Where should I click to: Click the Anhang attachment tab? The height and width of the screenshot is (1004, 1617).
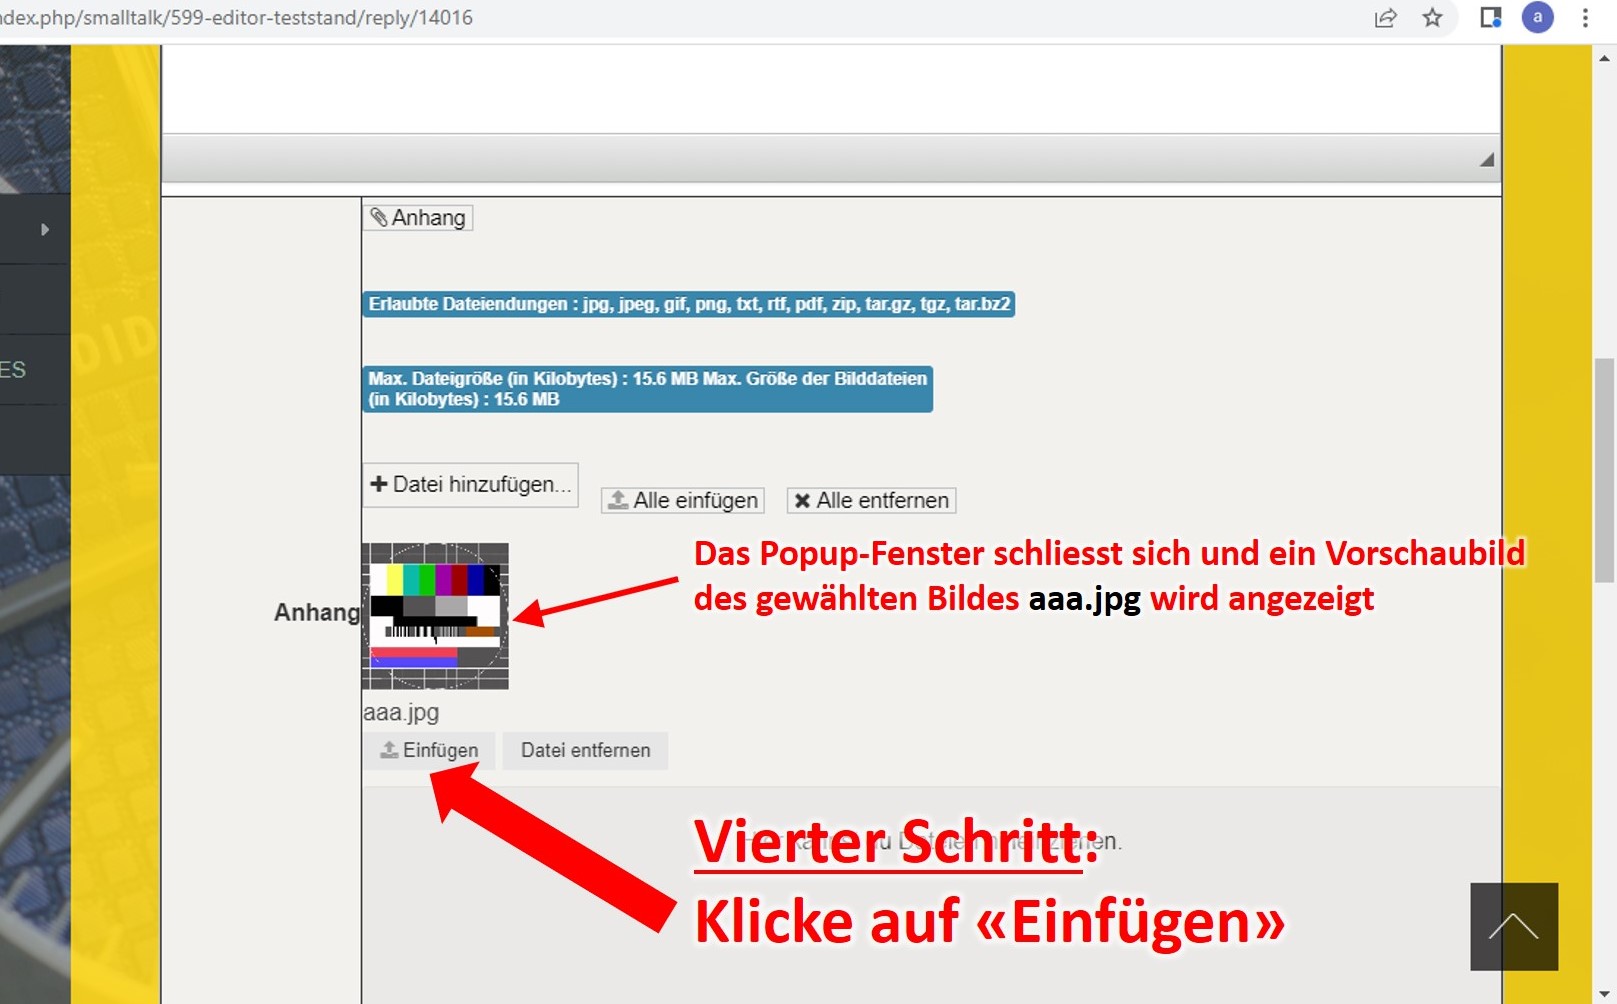pos(418,218)
